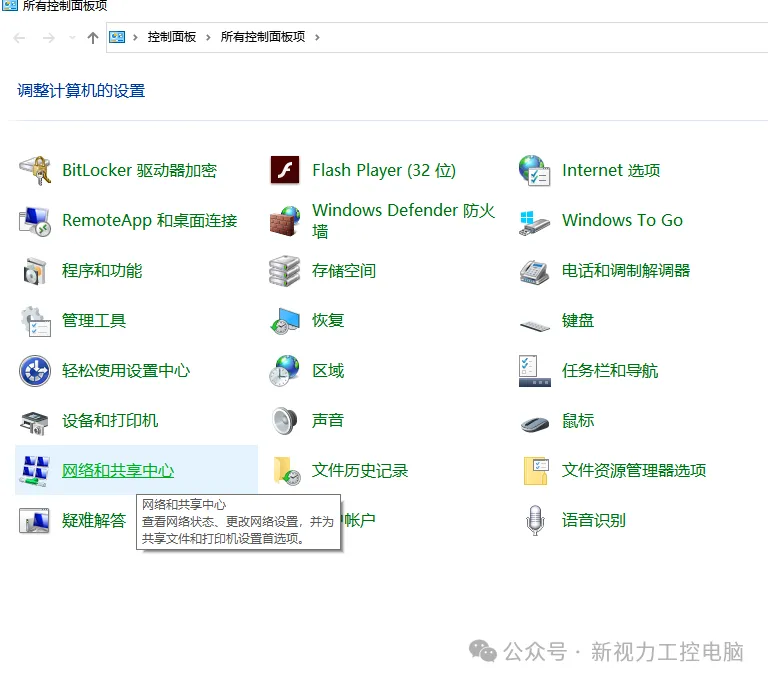Open the 键盘 keyboard icon
Screen dimensions: 768x682
click(x=535, y=325)
